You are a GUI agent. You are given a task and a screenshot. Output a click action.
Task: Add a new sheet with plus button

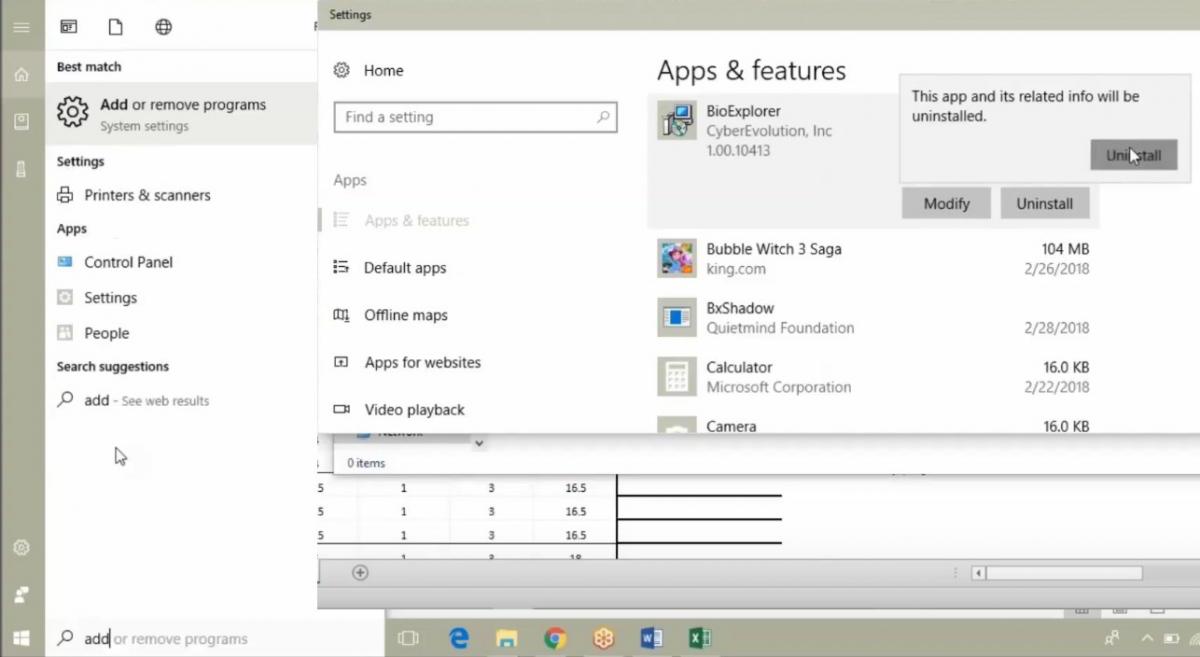click(360, 572)
